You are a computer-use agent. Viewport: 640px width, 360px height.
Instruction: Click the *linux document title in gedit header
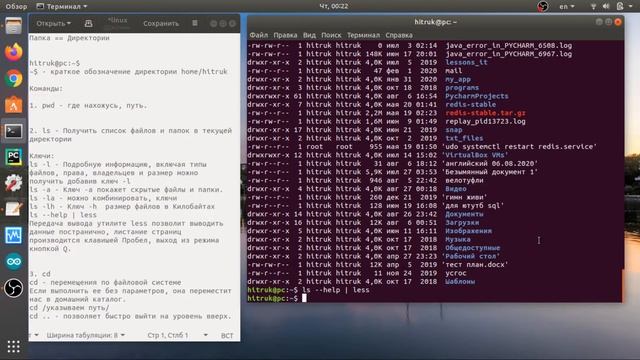click(x=118, y=20)
